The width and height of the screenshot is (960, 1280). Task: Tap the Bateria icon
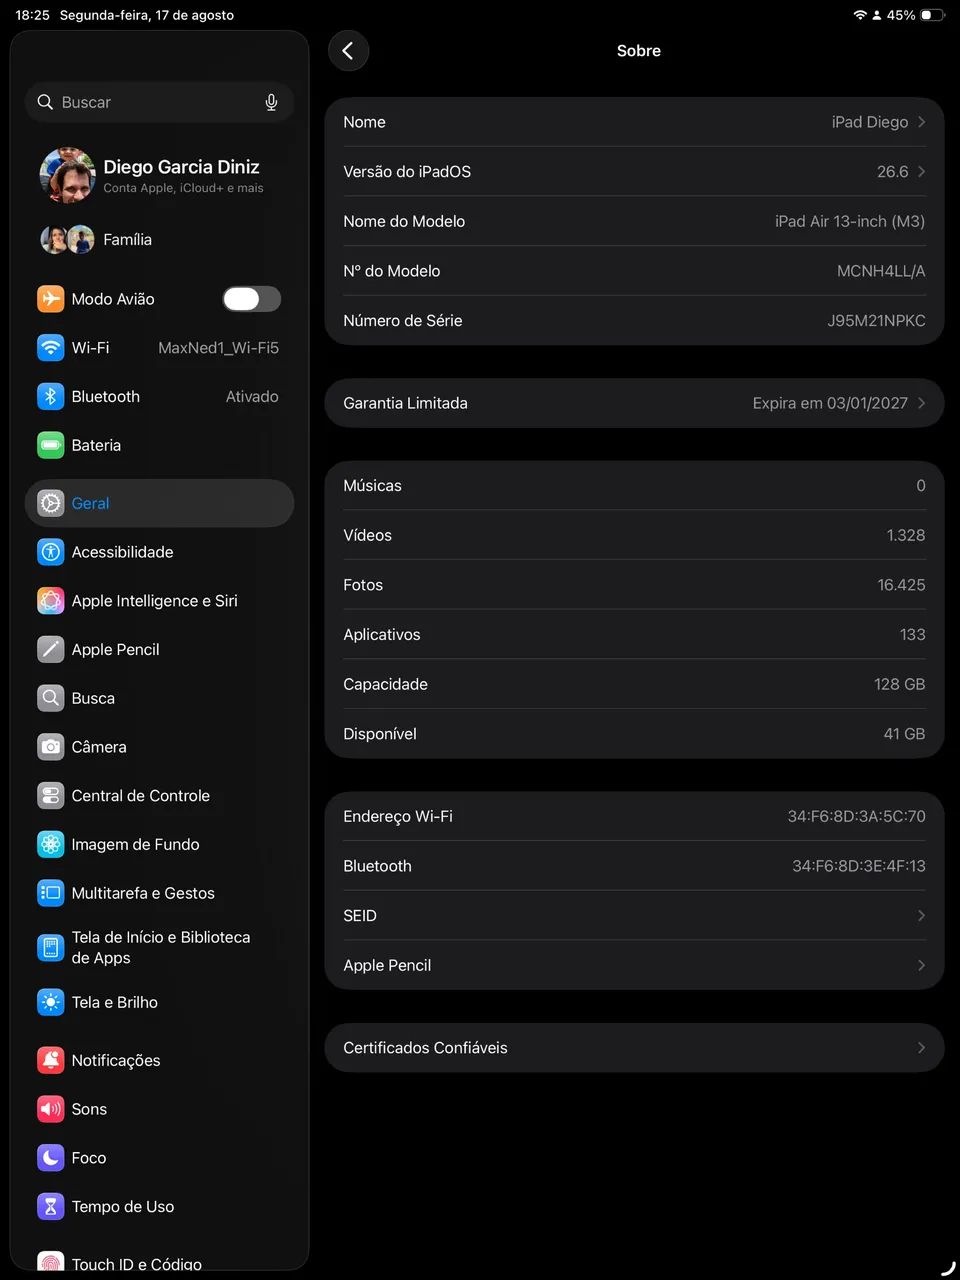tap(51, 445)
